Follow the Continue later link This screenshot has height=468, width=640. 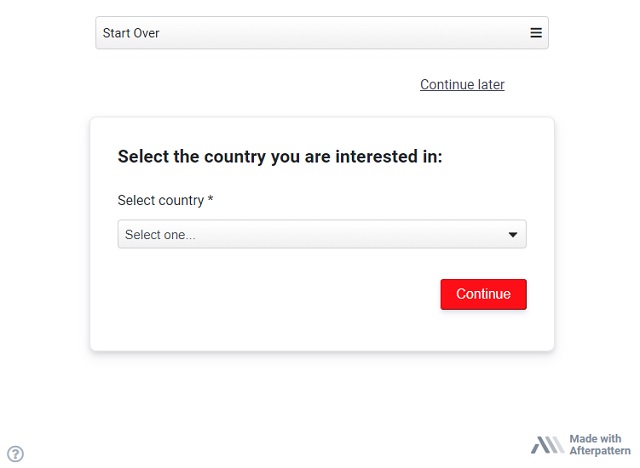(x=462, y=85)
